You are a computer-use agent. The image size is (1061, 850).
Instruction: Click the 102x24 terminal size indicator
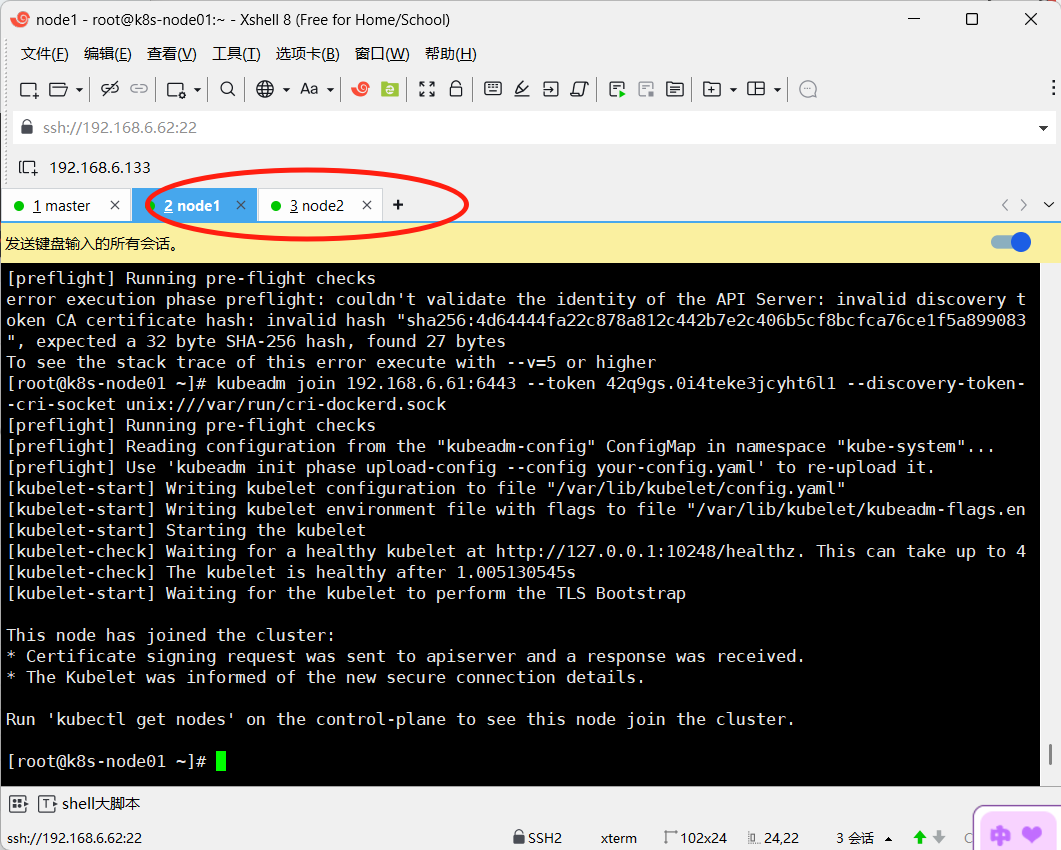(696, 838)
